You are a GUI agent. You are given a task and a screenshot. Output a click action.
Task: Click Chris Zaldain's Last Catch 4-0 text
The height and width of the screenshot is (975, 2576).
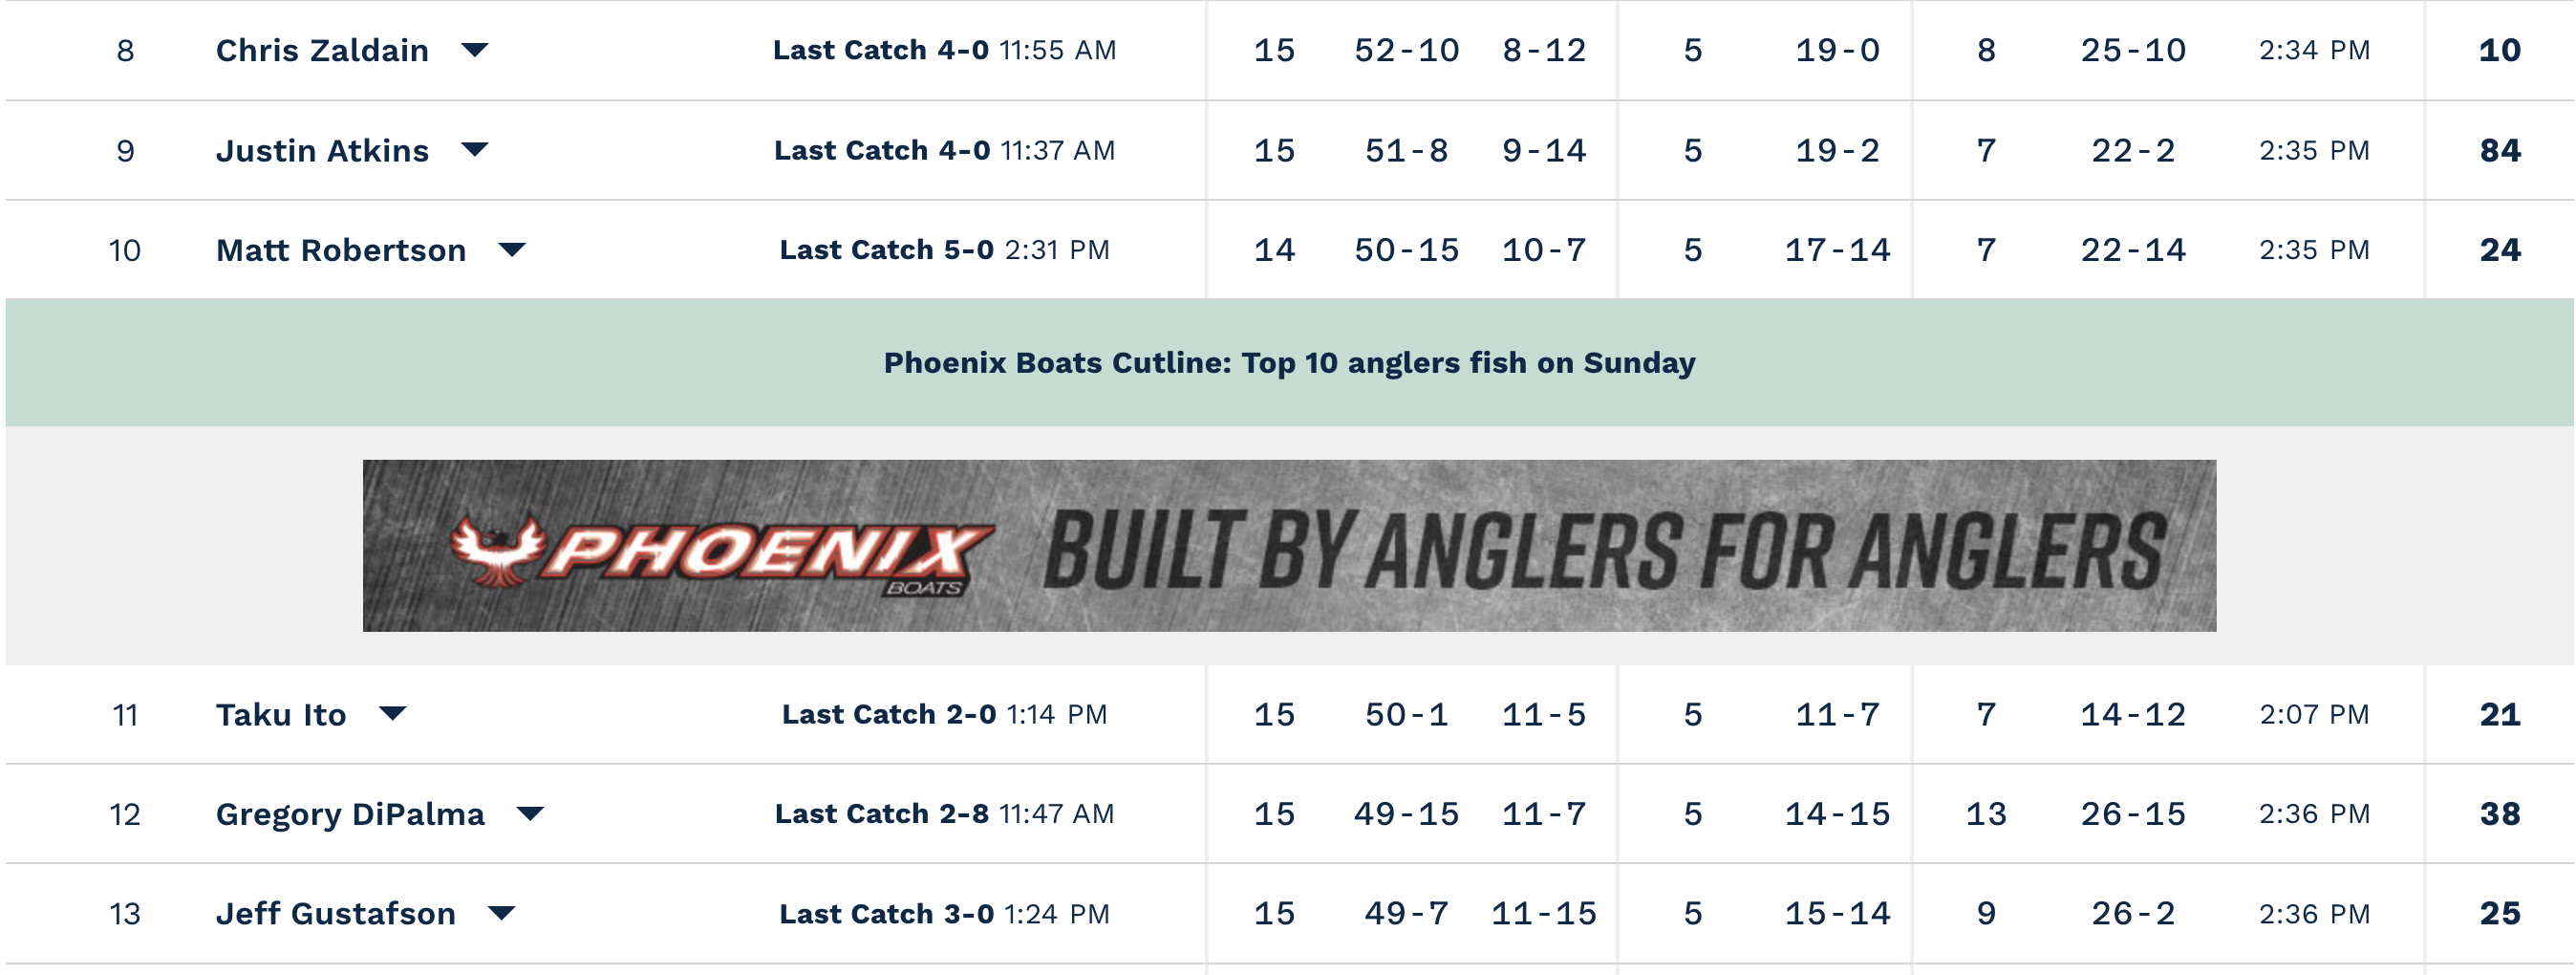tap(880, 50)
